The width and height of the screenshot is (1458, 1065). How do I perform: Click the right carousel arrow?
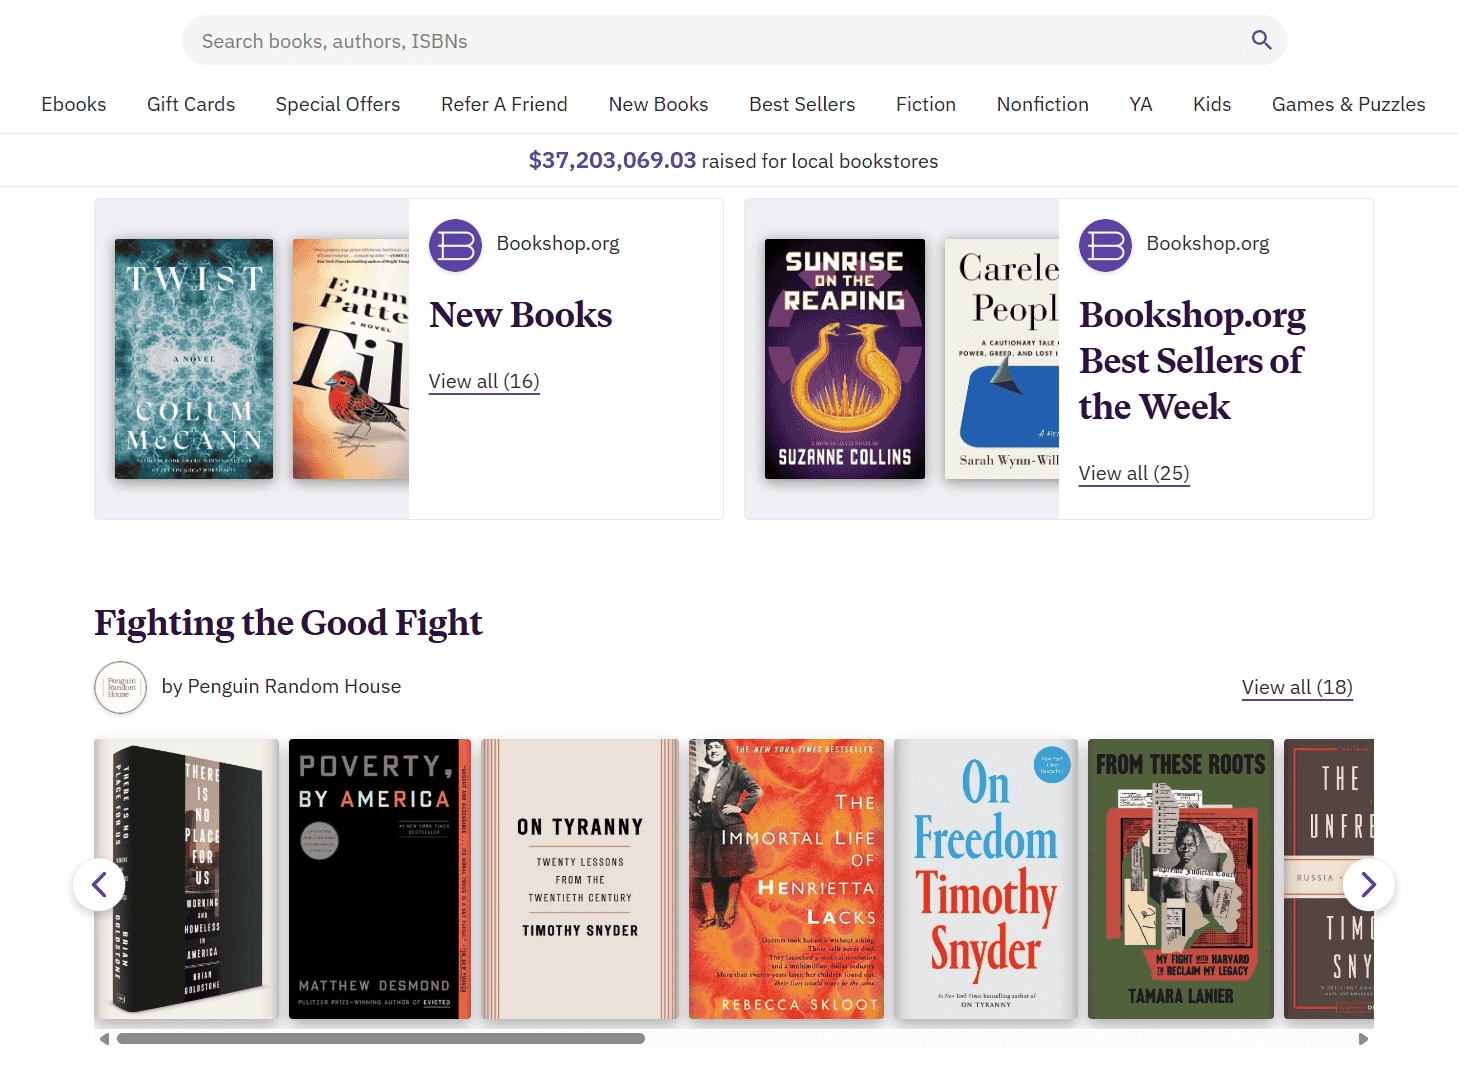(1368, 884)
